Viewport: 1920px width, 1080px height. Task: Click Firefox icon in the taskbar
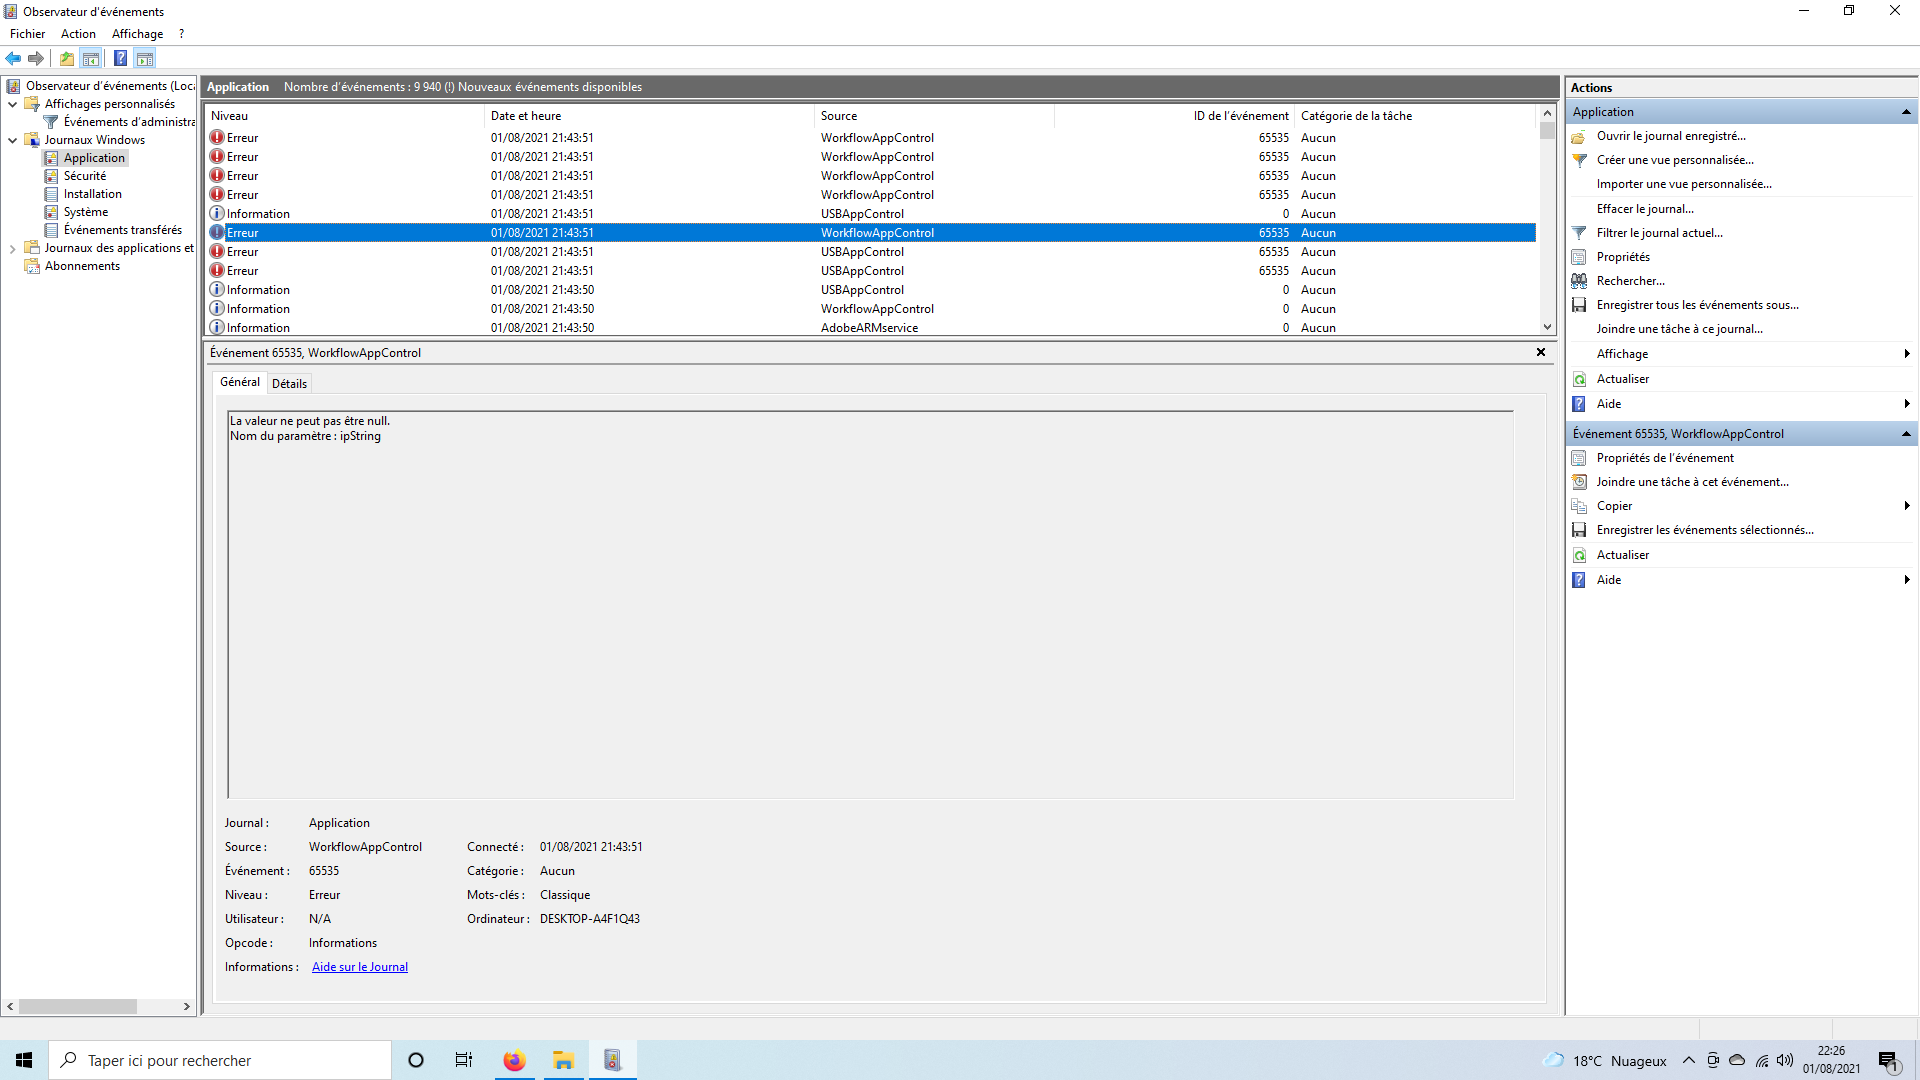[x=514, y=1060]
